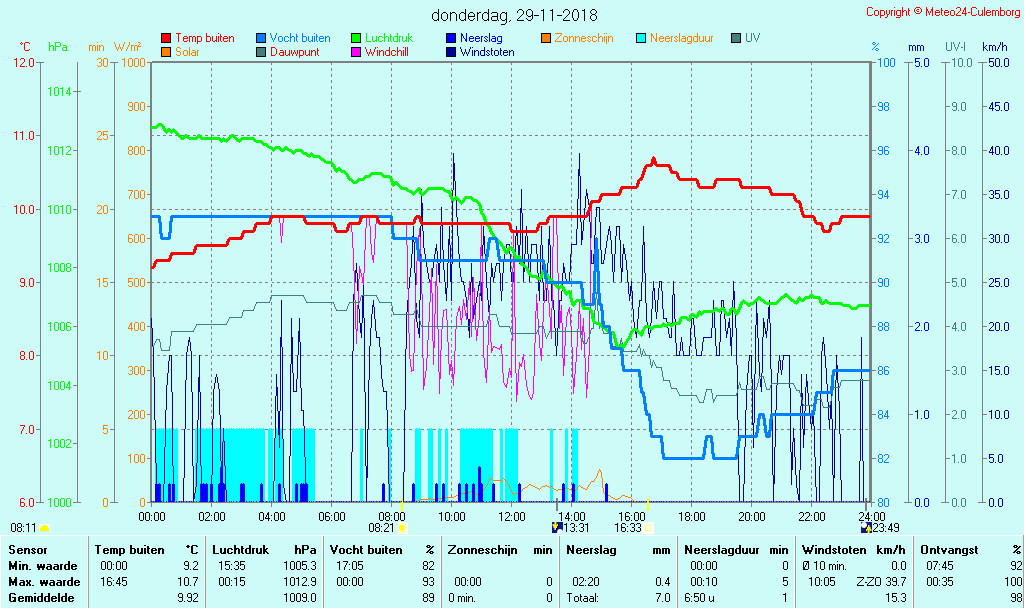
Task: Click the blue Vocht buiten legend square
Action: (x=262, y=38)
